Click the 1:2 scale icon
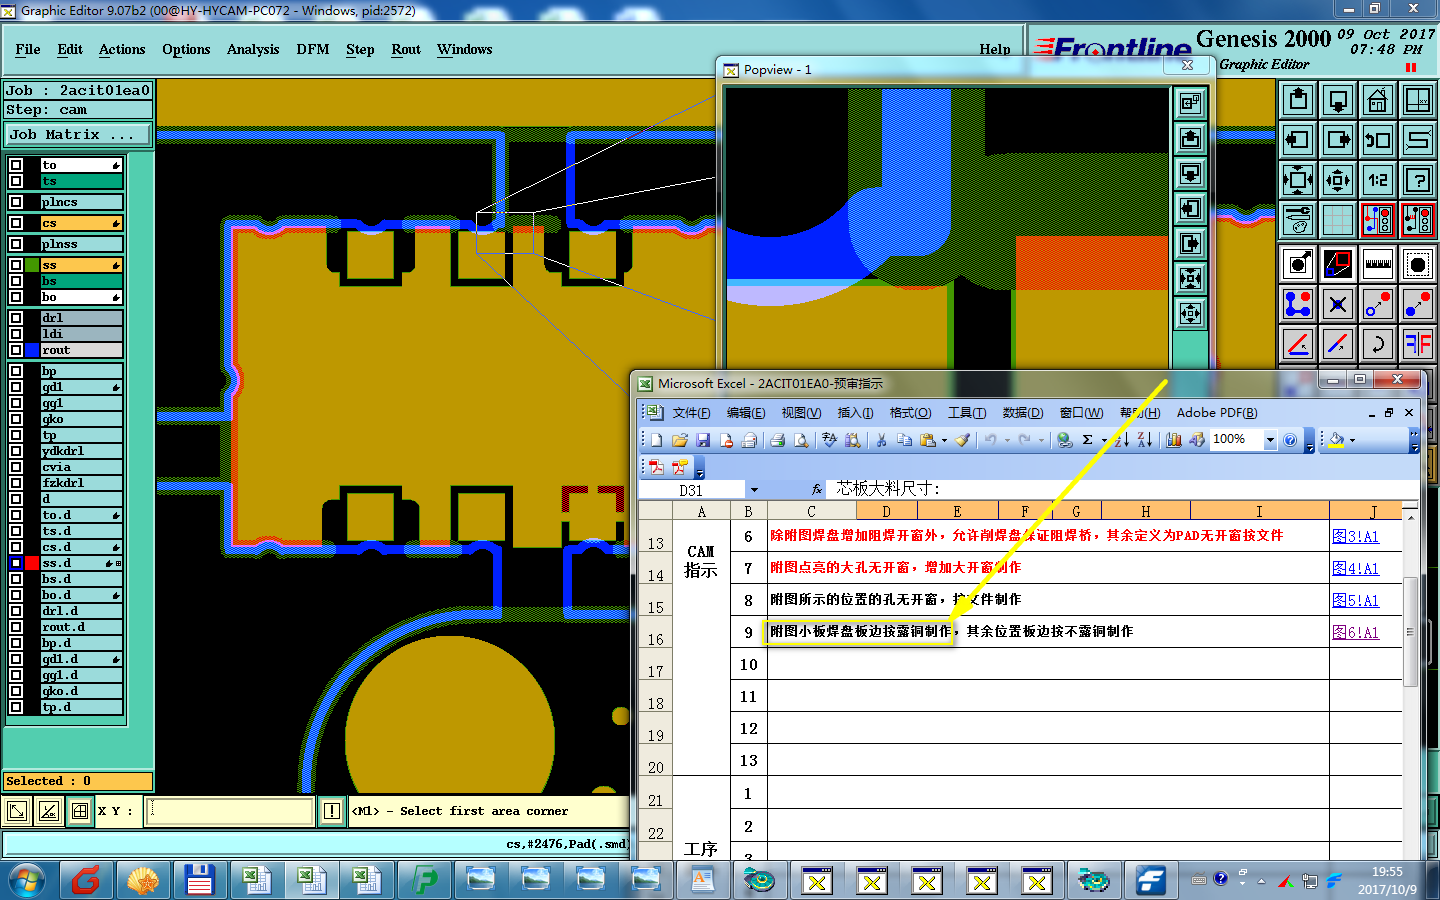 click(x=1378, y=180)
